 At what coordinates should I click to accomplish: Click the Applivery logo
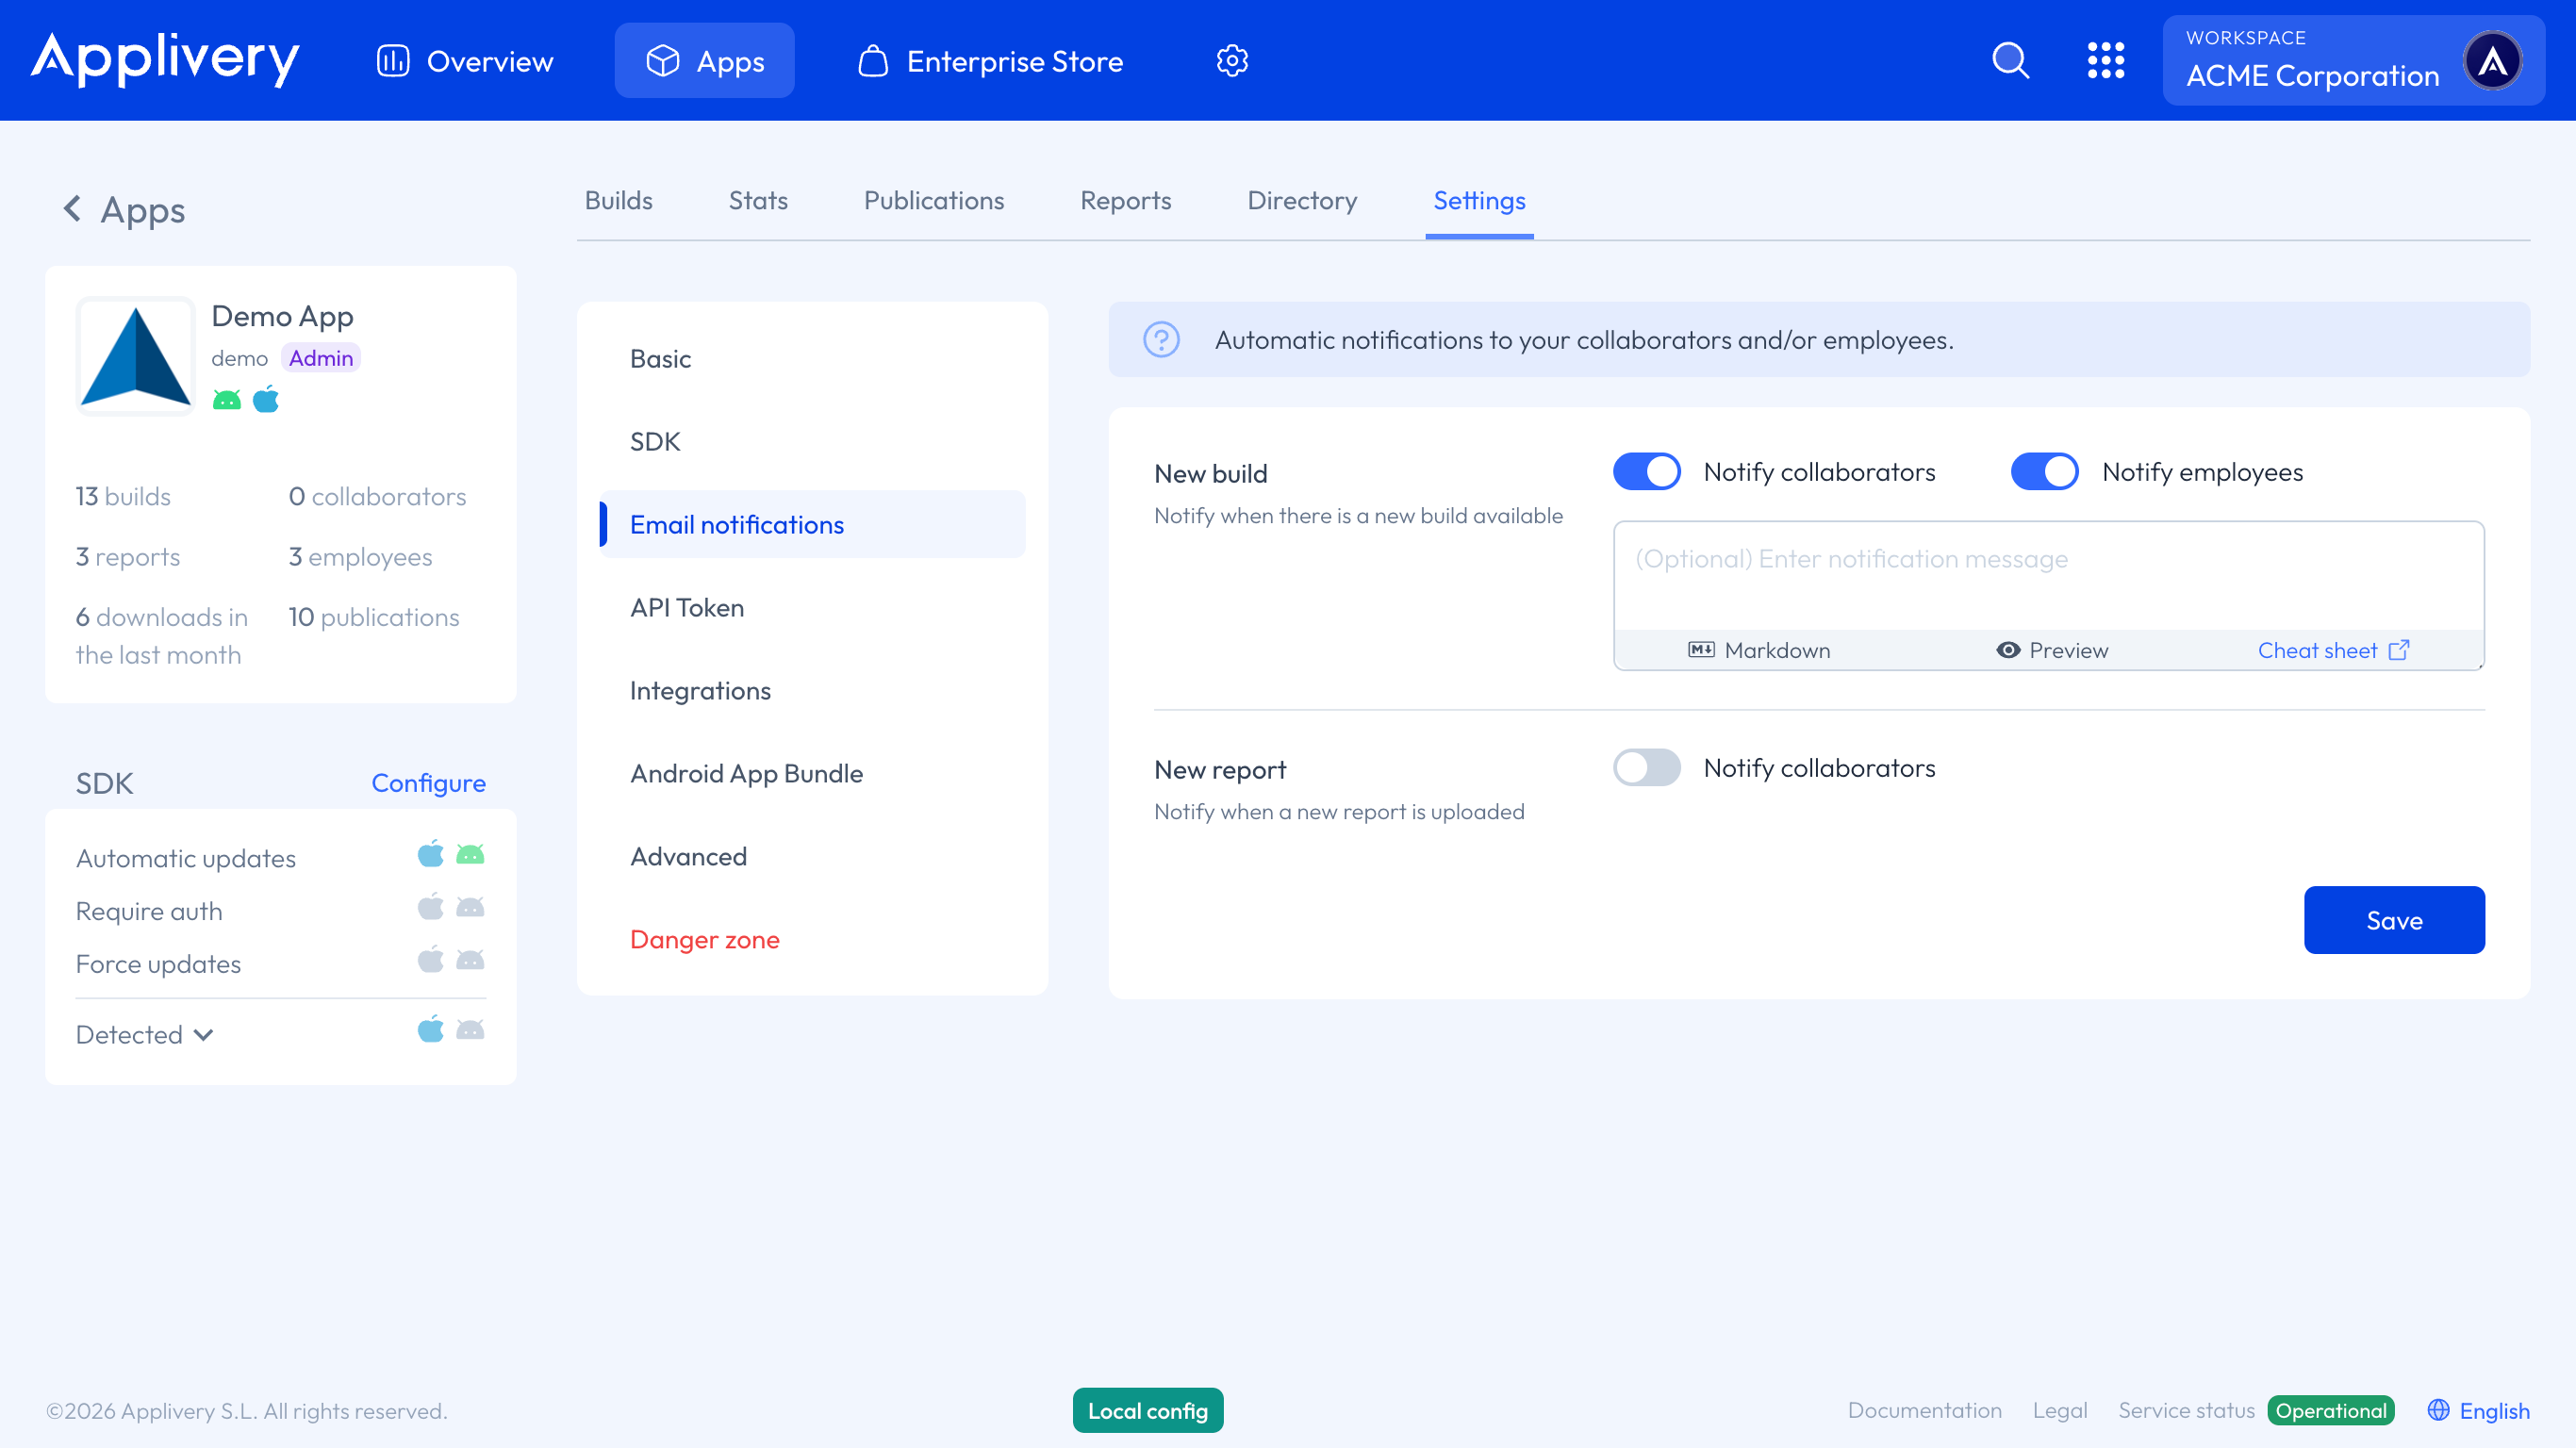coord(165,58)
